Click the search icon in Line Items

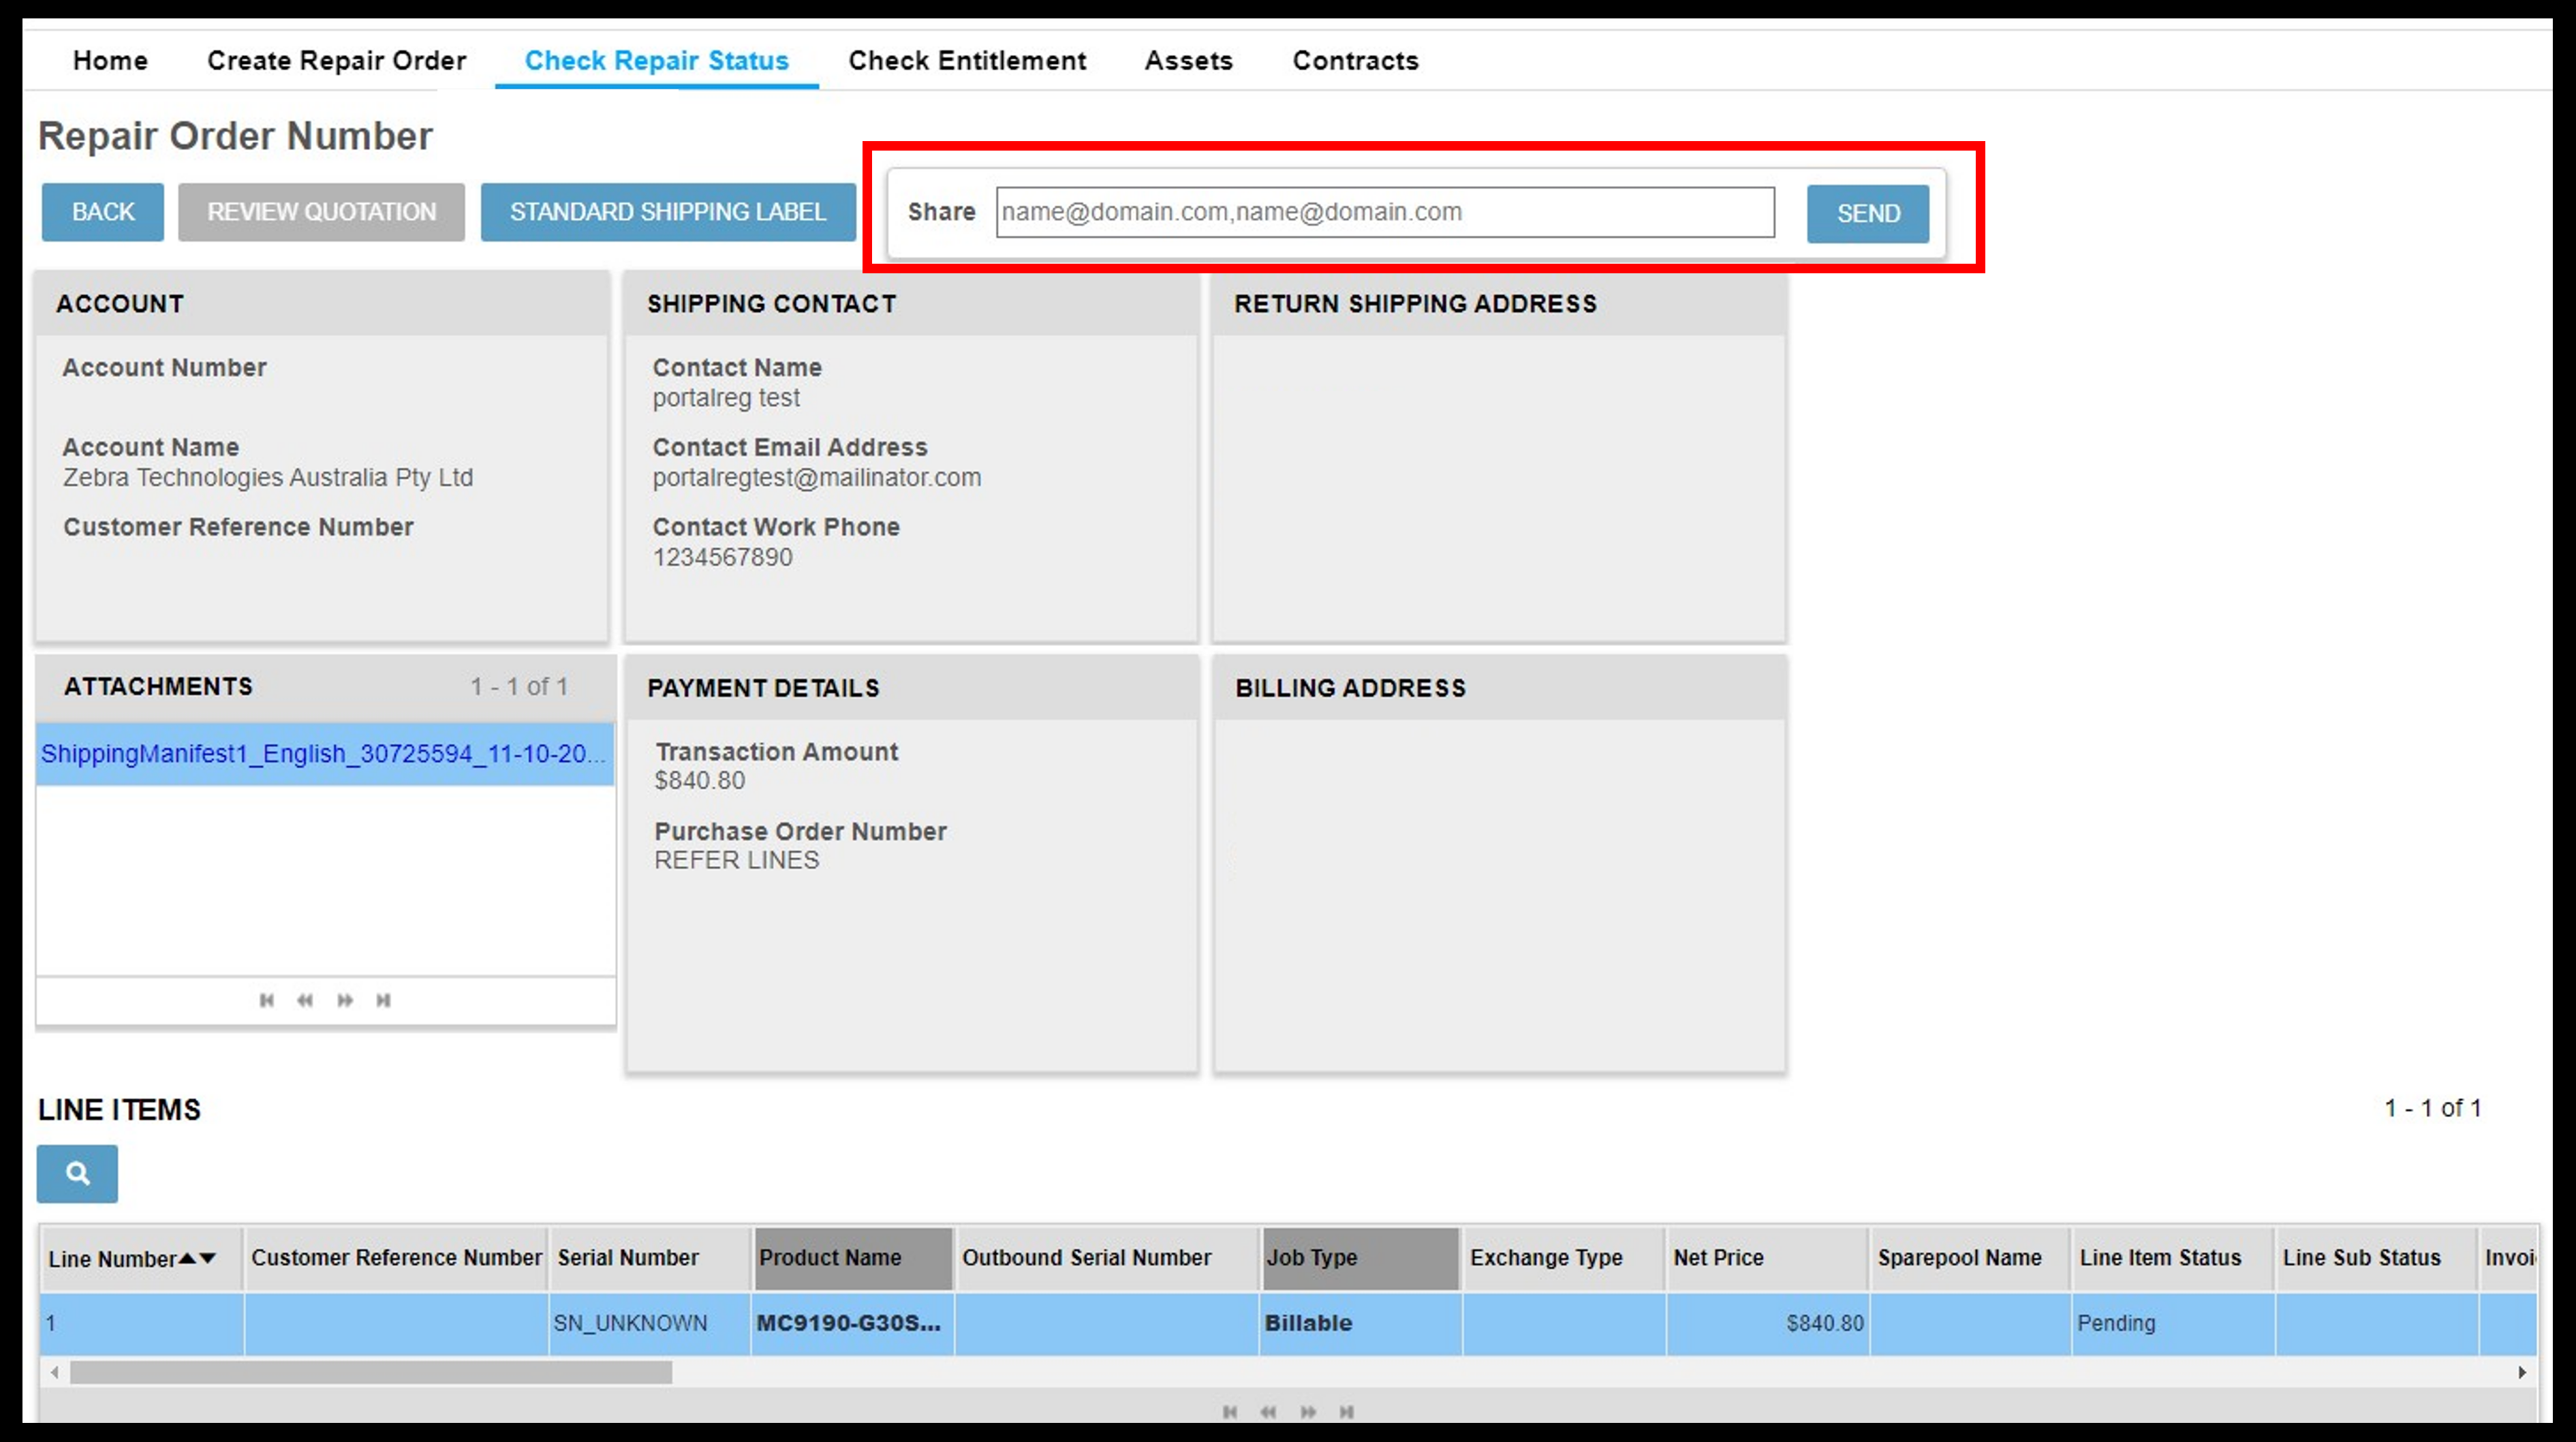(x=78, y=1173)
